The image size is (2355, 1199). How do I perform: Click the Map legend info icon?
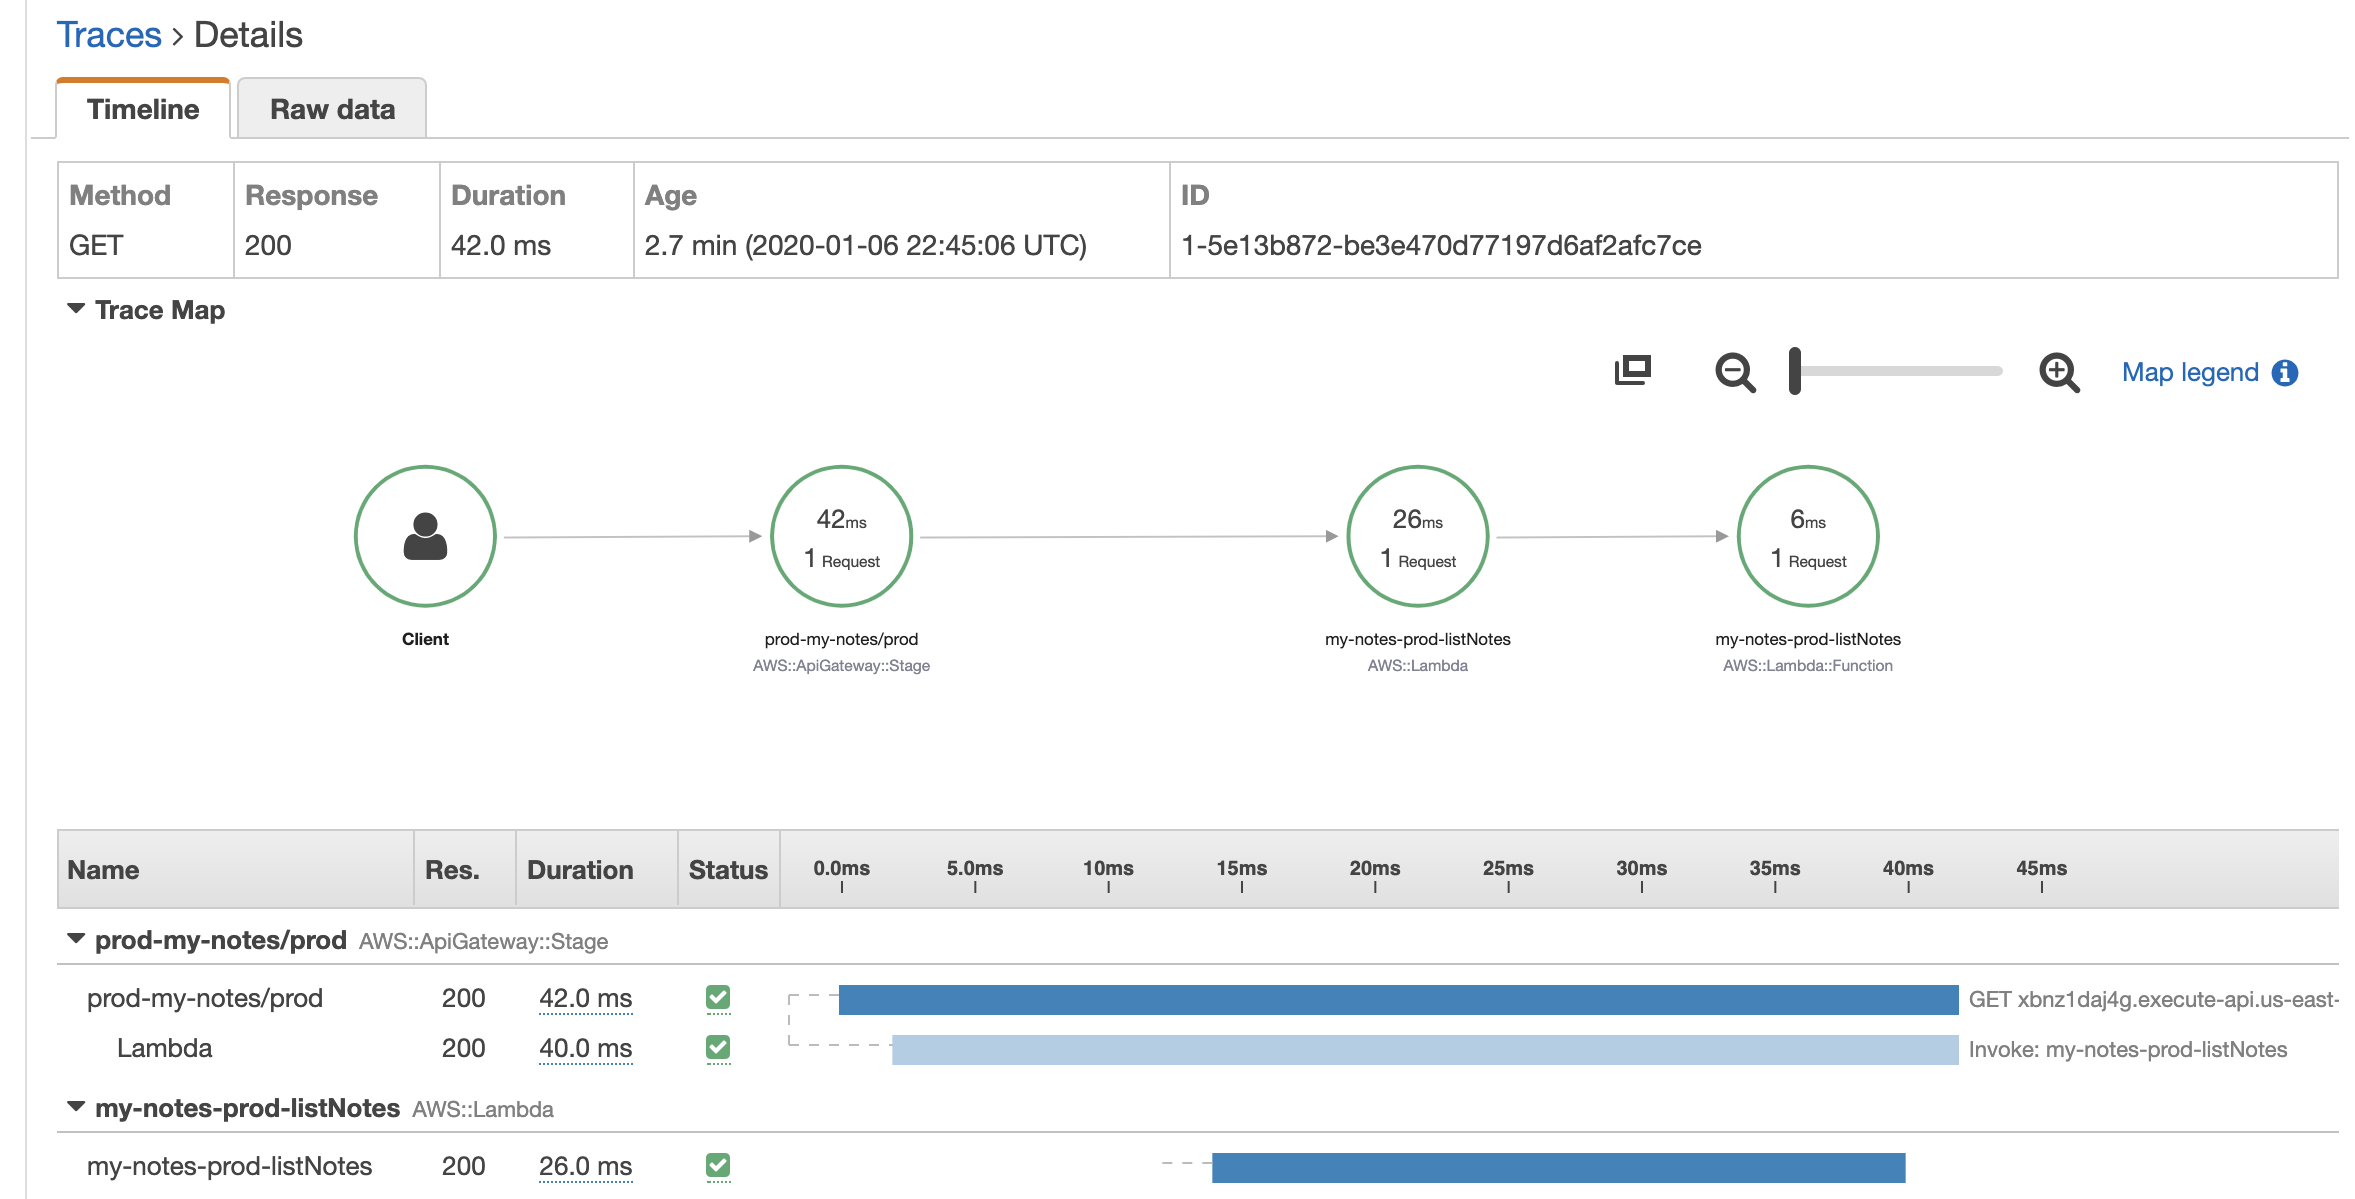click(2285, 373)
